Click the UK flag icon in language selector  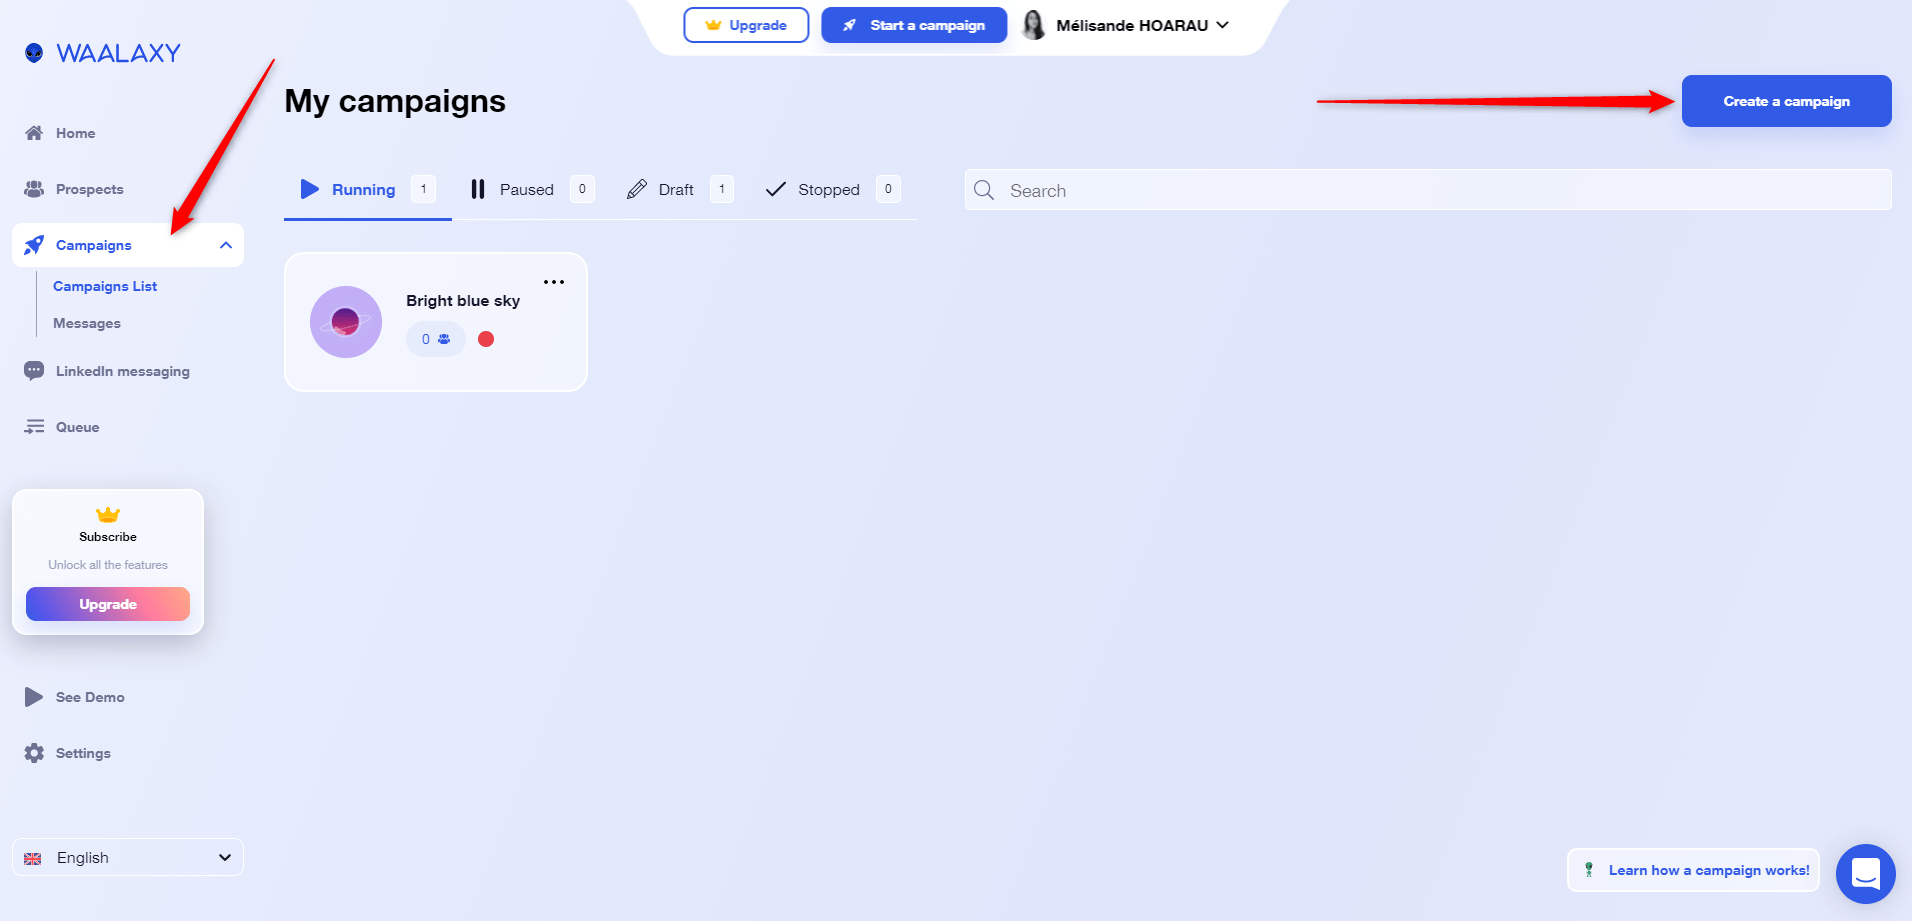33,858
